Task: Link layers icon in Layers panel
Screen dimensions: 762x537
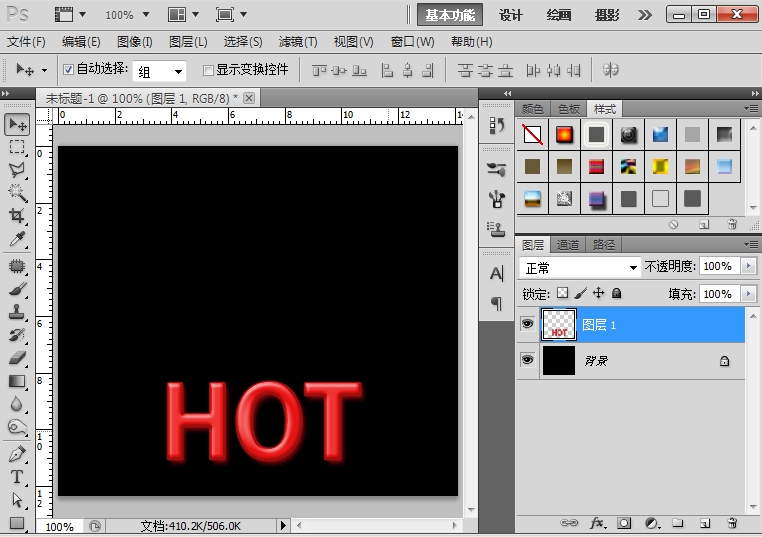Action: tap(569, 523)
